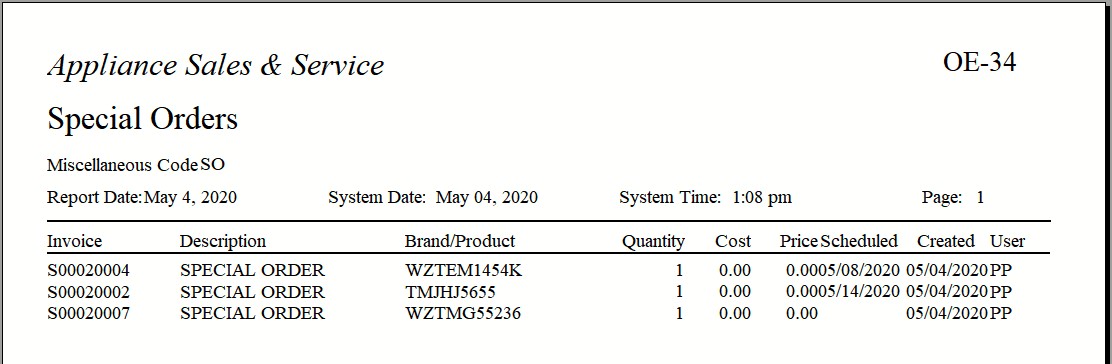This screenshot has height=364, width=1112.
Task: Select invoice number S00020002
Action: coord(89,292)
